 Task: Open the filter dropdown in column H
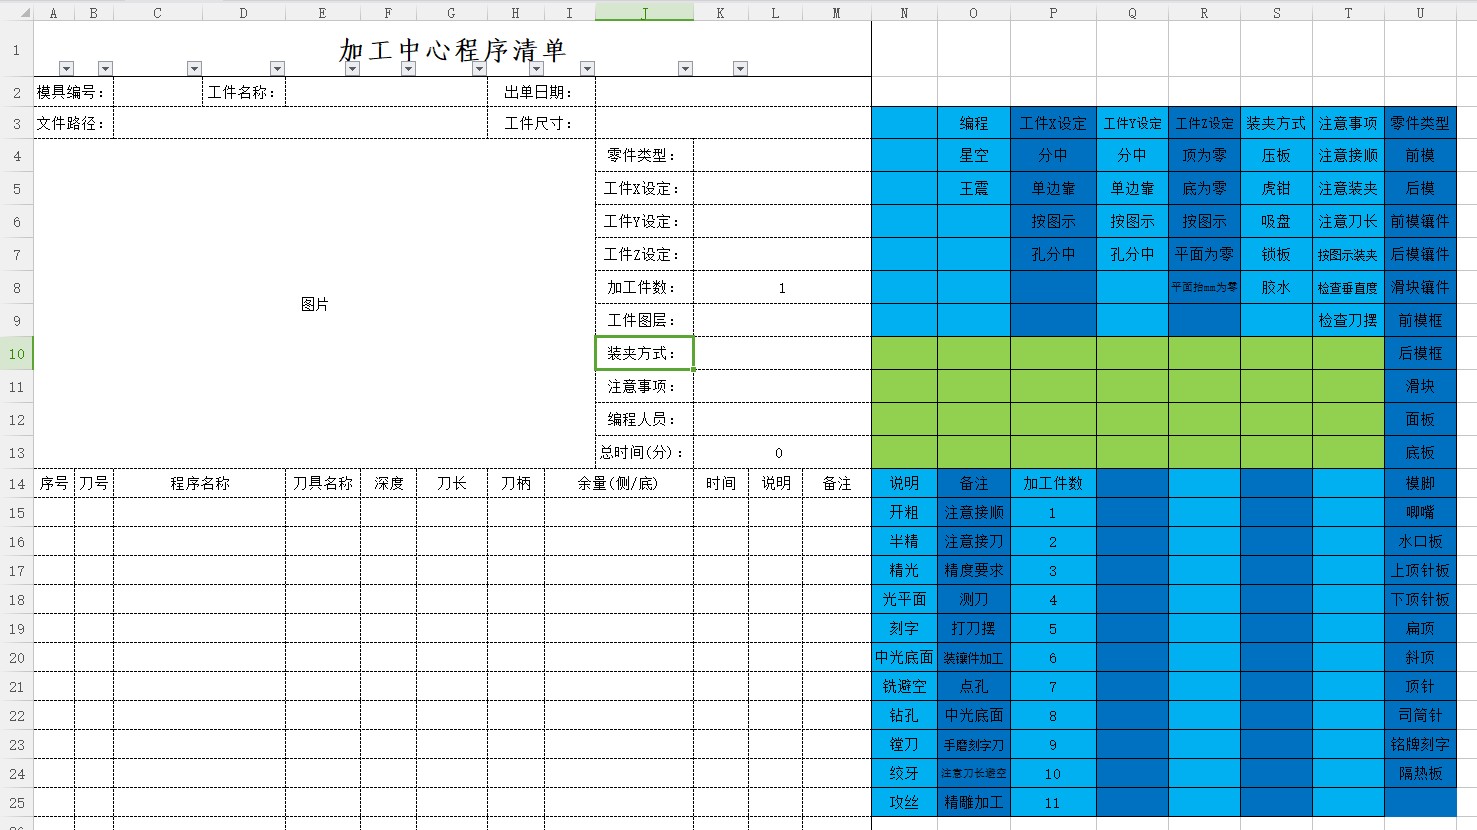click(x=536, y=69)
